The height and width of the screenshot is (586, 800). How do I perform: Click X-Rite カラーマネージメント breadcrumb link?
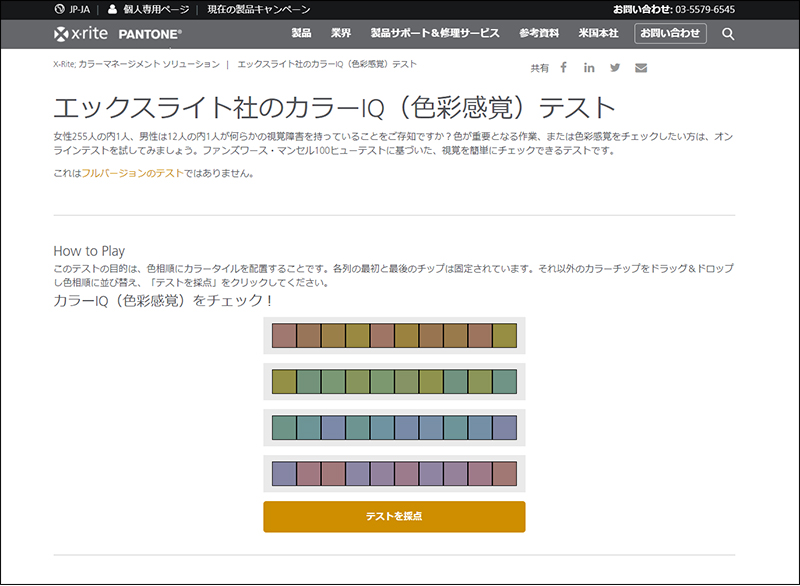click(x=136, y=64)
